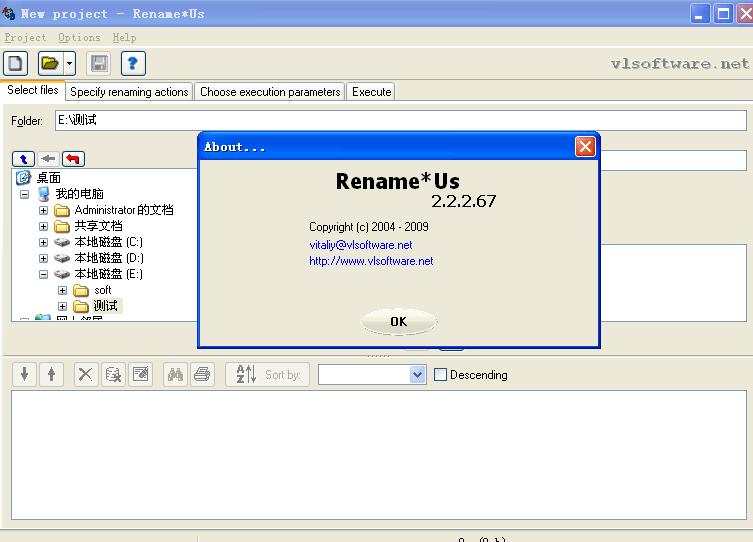Click the gray back arrow button
Image resolution: width=753 pixels, height=542 pixels.
tap(48, 158)
